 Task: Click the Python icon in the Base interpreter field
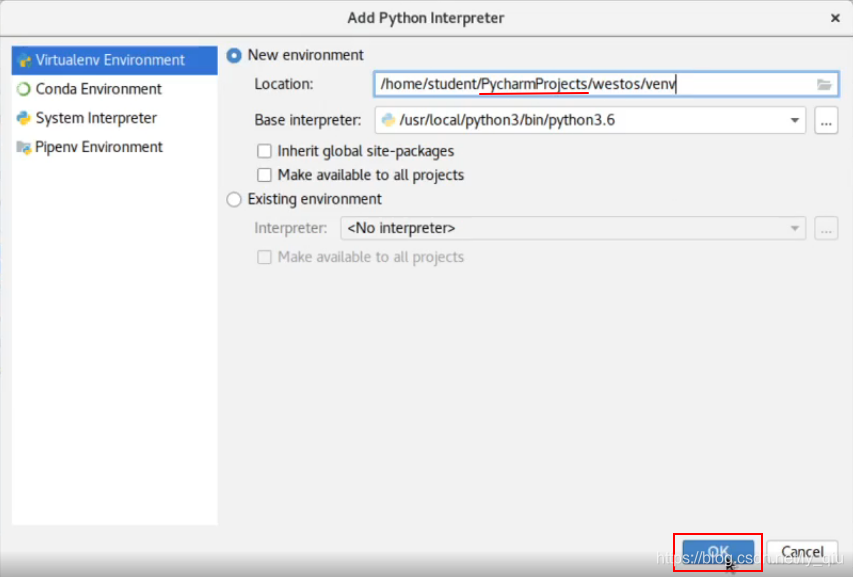coord(388,120)
